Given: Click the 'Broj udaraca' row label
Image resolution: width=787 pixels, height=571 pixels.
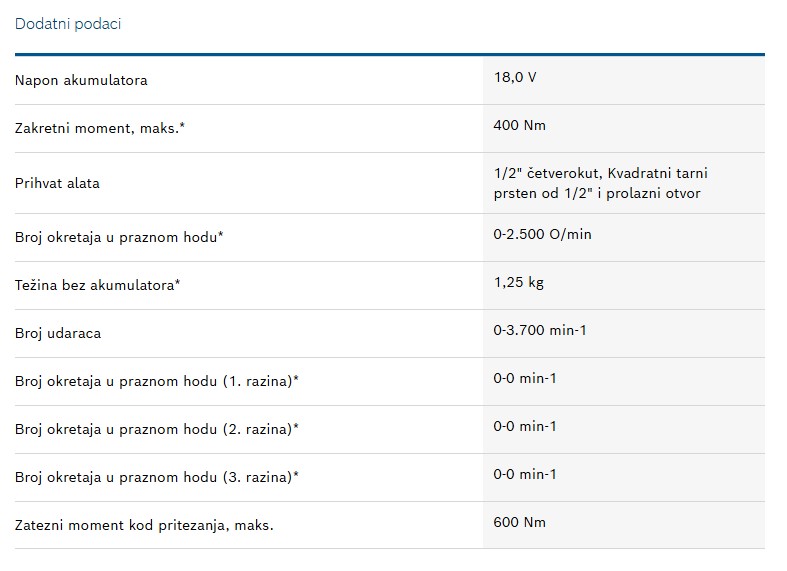Looking at the screenshot, I should [x=58, y=333].
